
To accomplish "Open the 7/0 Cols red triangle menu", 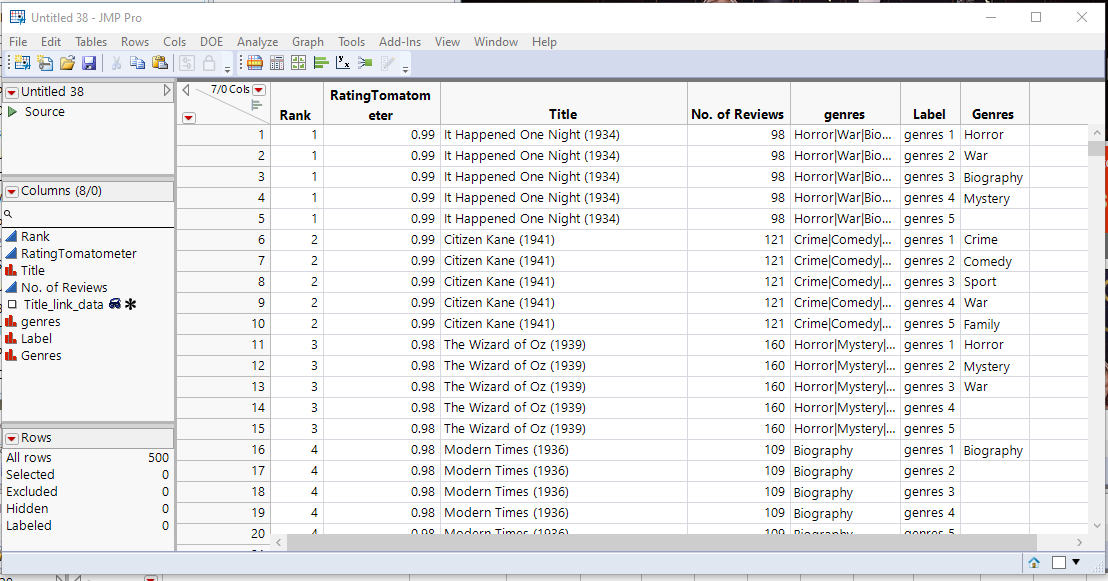I will pos(258,89).
